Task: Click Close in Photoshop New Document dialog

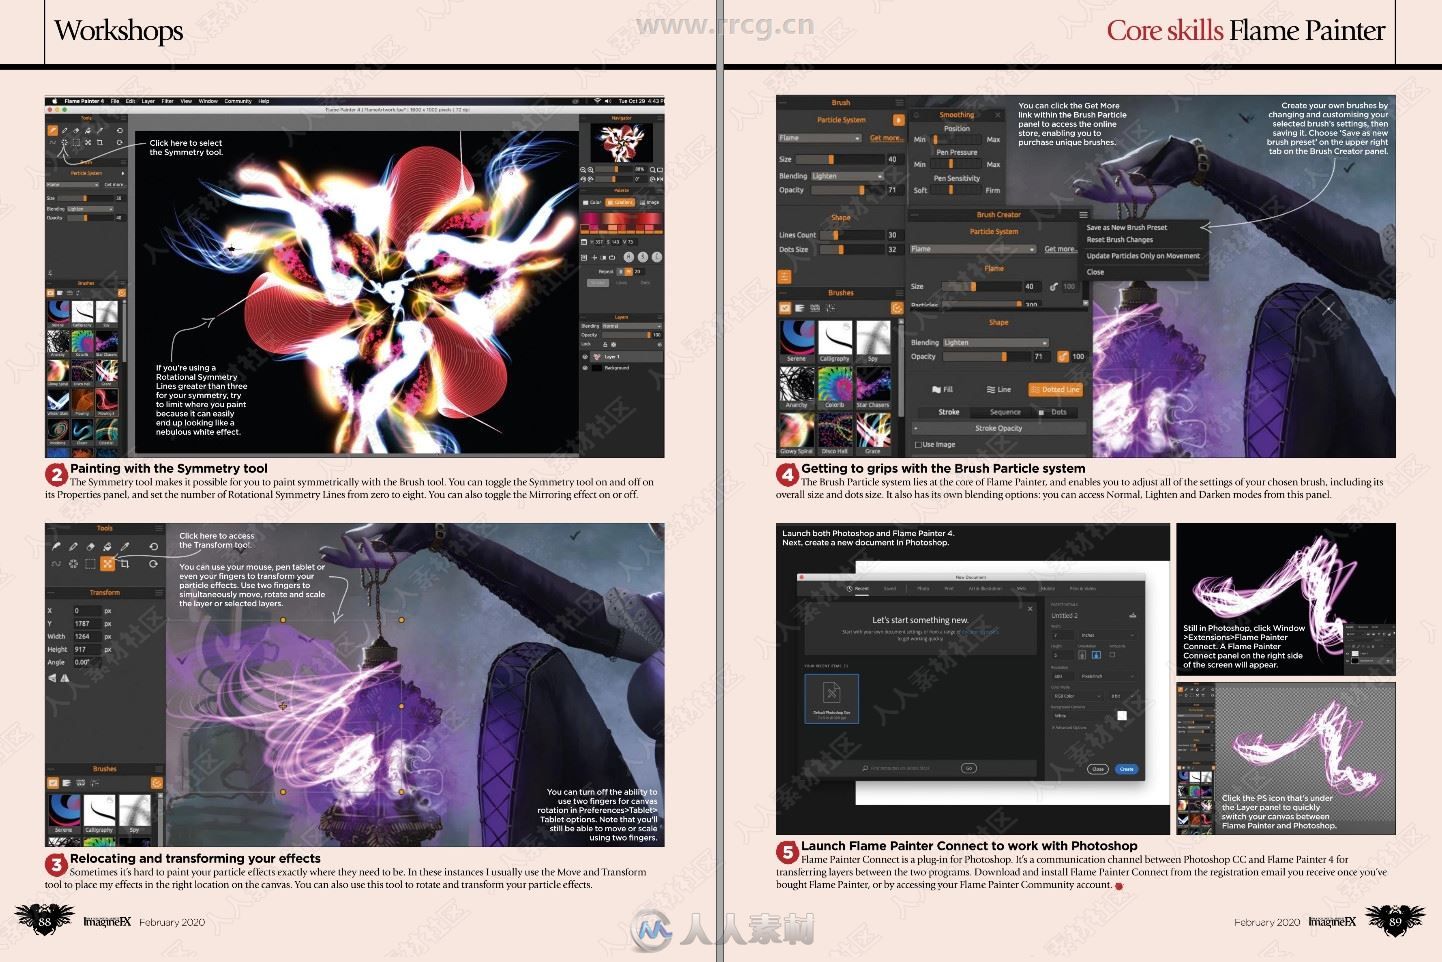Action: pos(1098,769)
